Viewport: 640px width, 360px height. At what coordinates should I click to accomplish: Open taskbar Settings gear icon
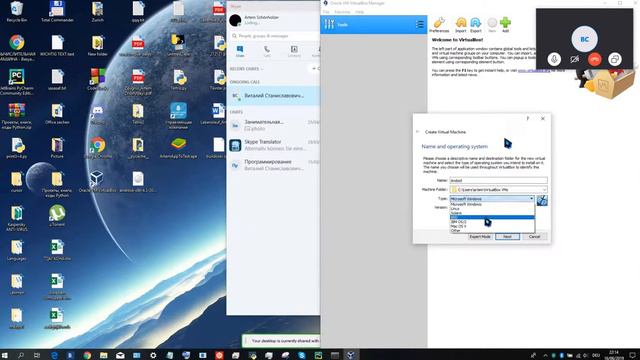click(x=153, y=355)
